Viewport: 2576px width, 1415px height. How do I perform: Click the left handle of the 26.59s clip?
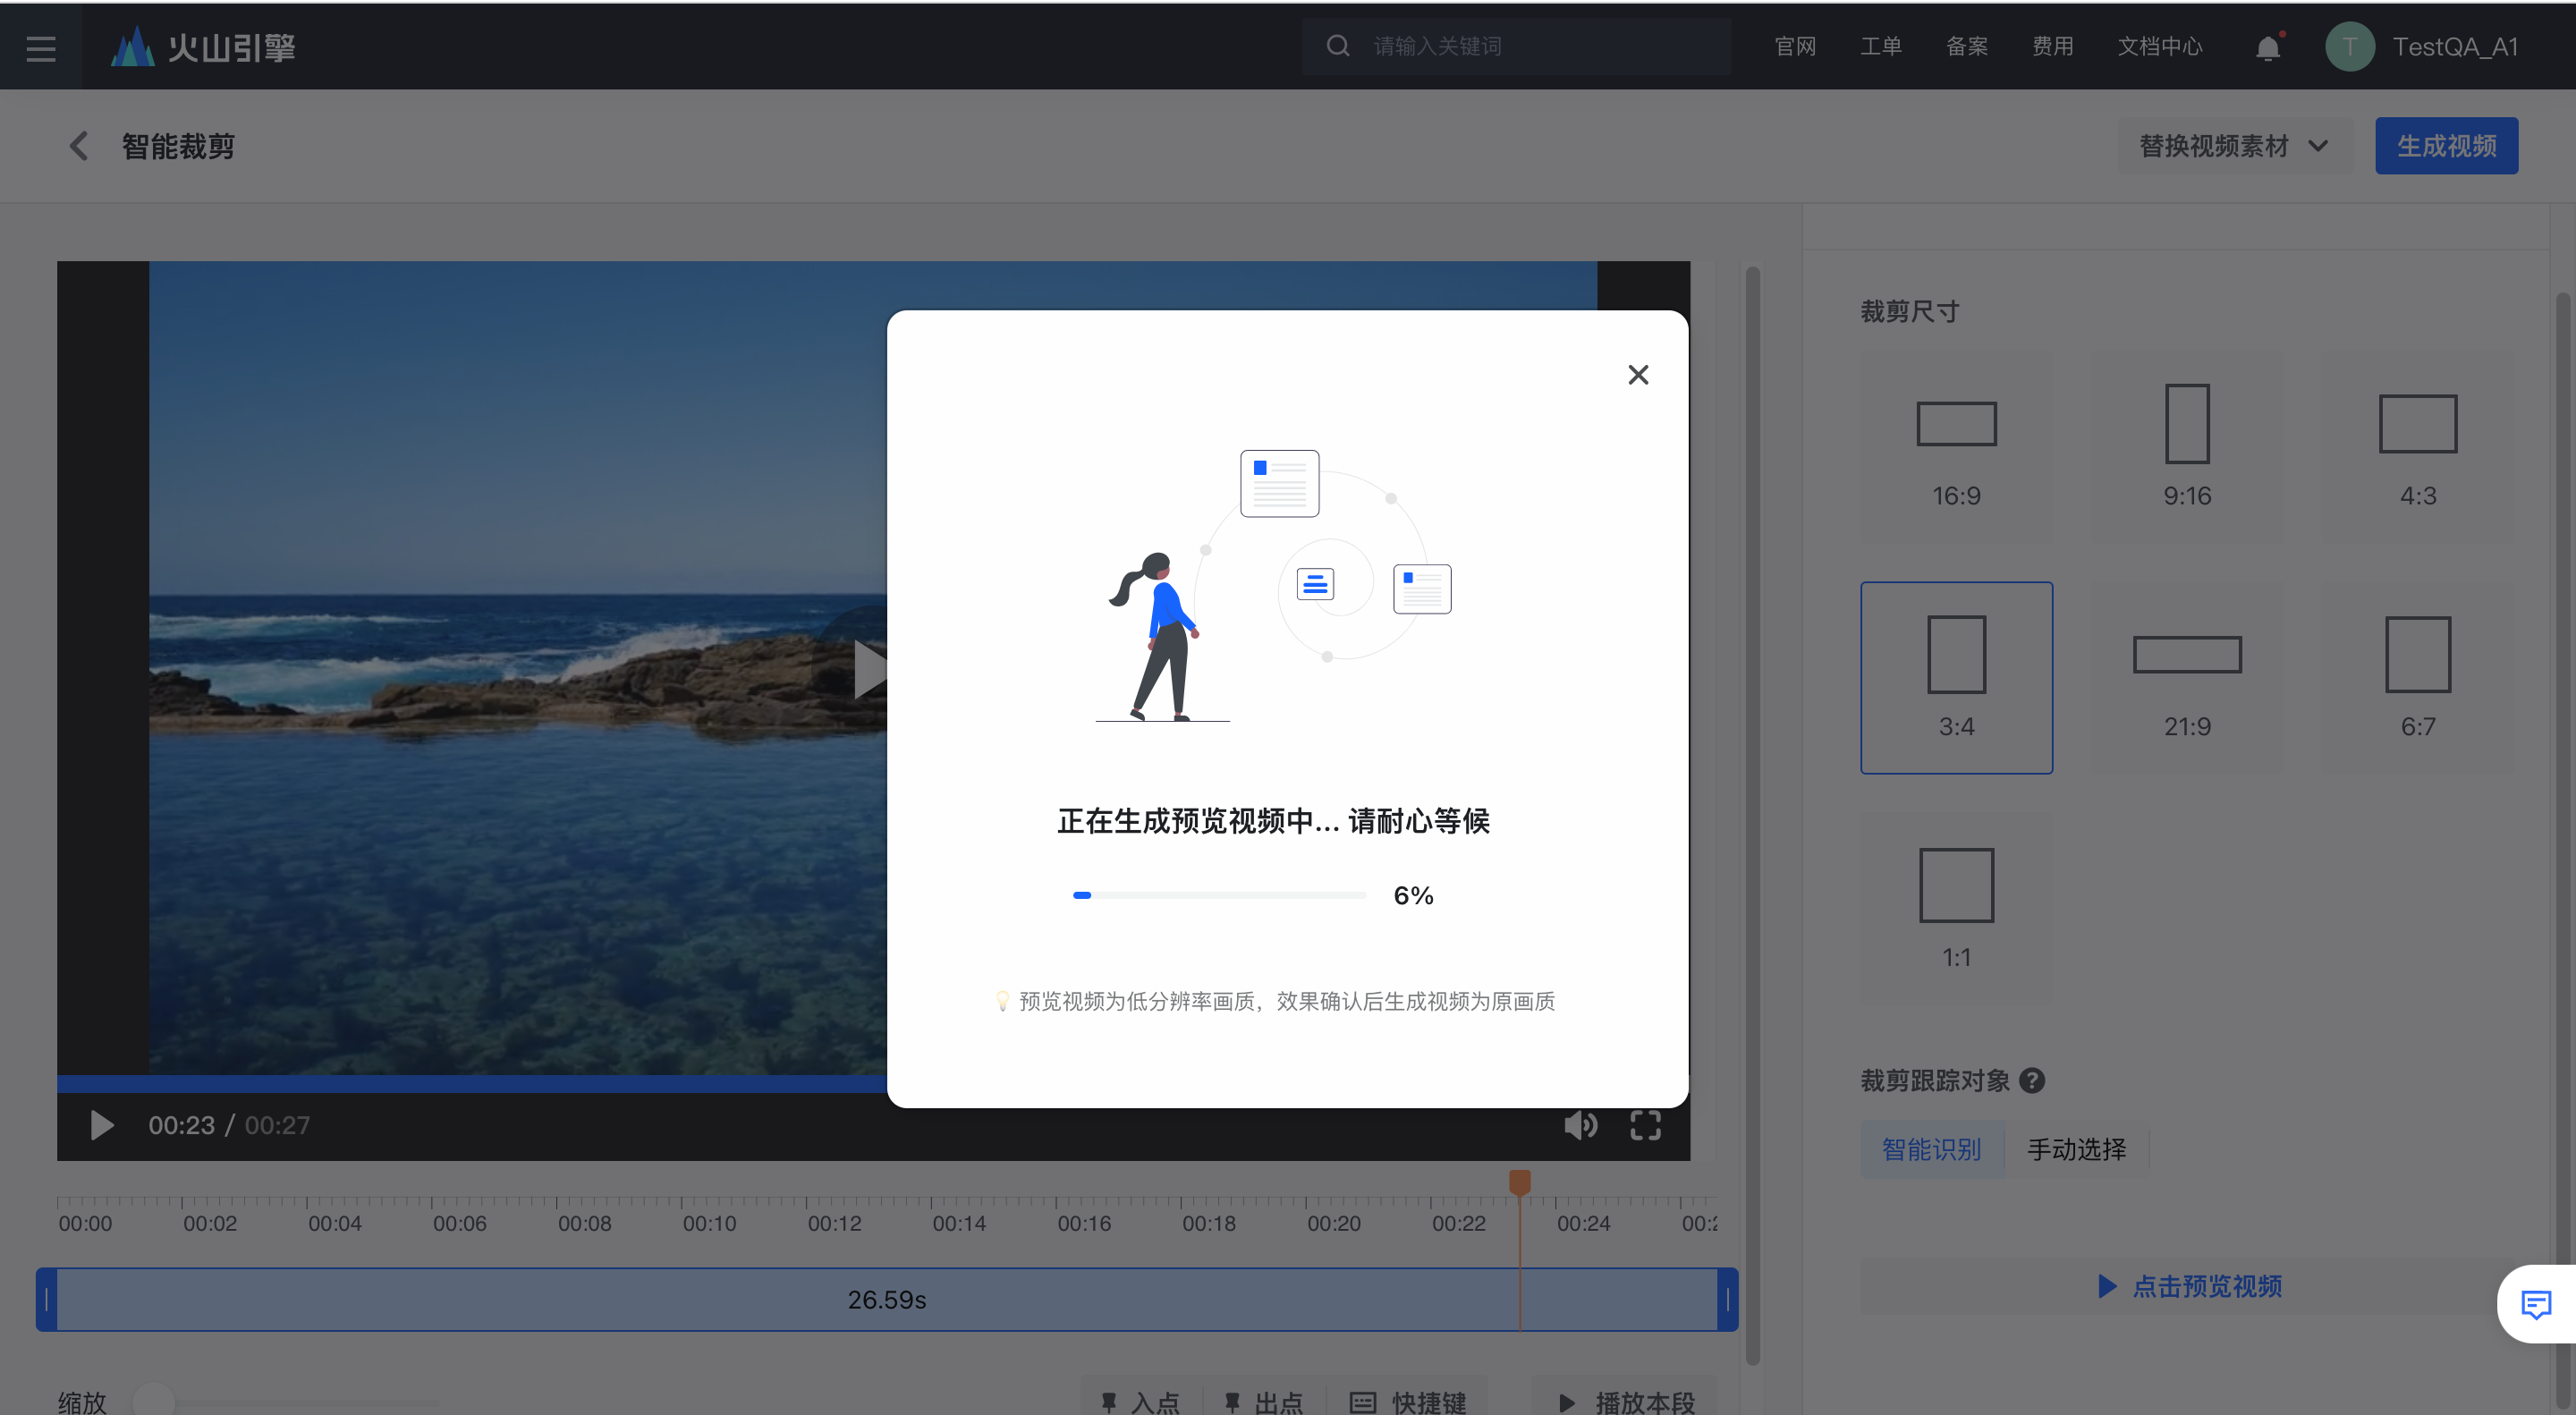pyautogui.click(x=46, y=1299)
